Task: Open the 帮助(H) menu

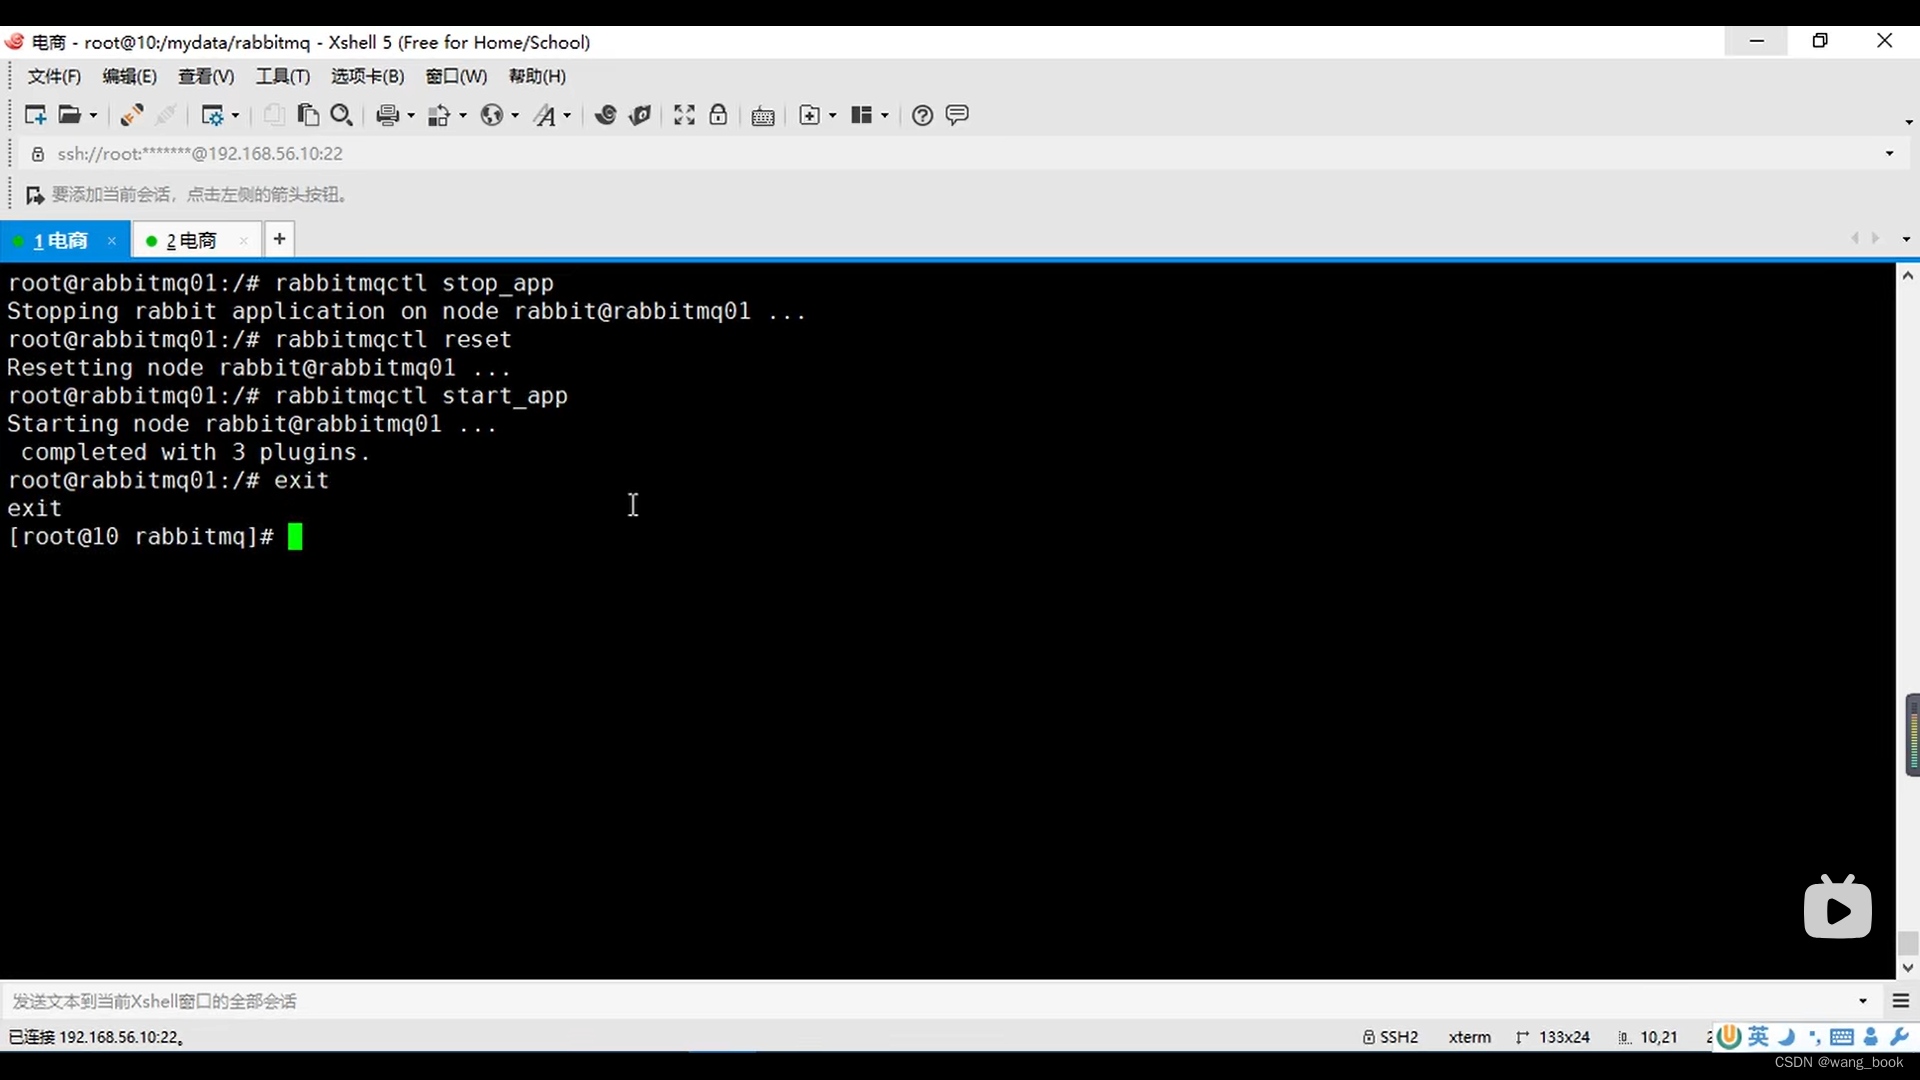Action: (x=537, y=76)
